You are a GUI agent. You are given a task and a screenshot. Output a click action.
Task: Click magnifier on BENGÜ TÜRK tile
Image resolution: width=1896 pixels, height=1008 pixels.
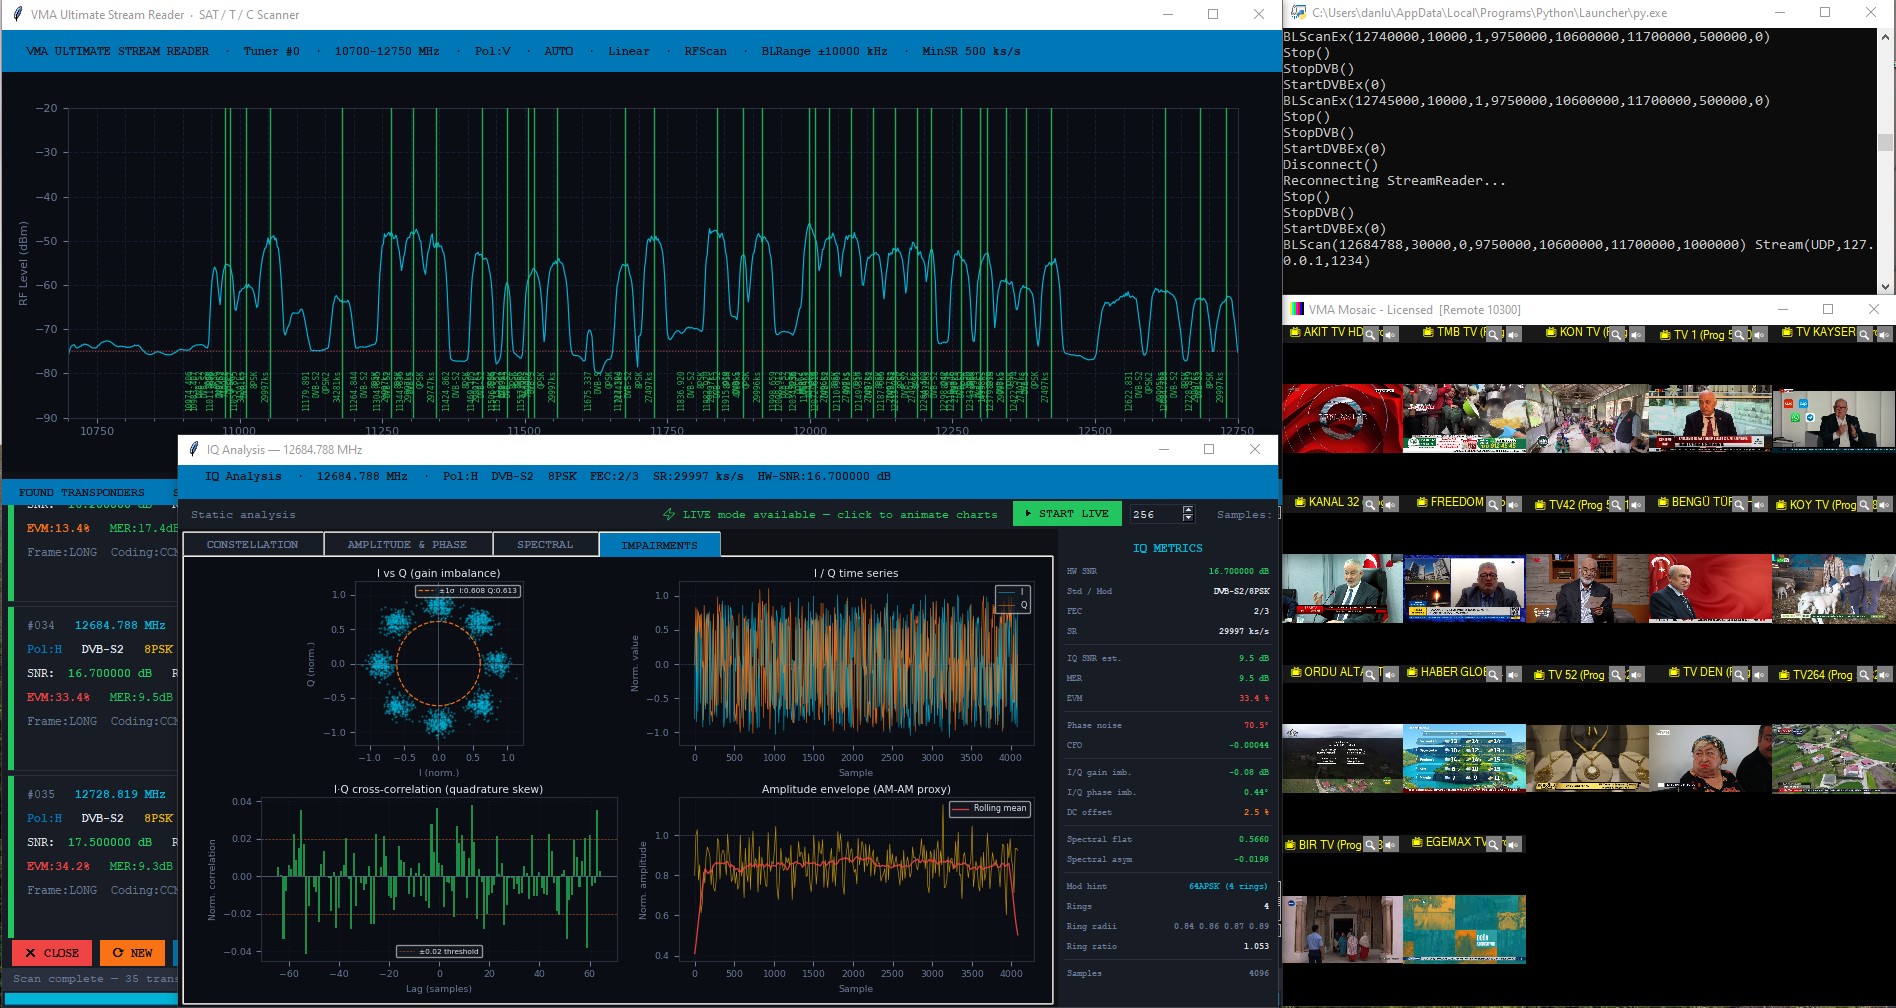click(1740, 504)
